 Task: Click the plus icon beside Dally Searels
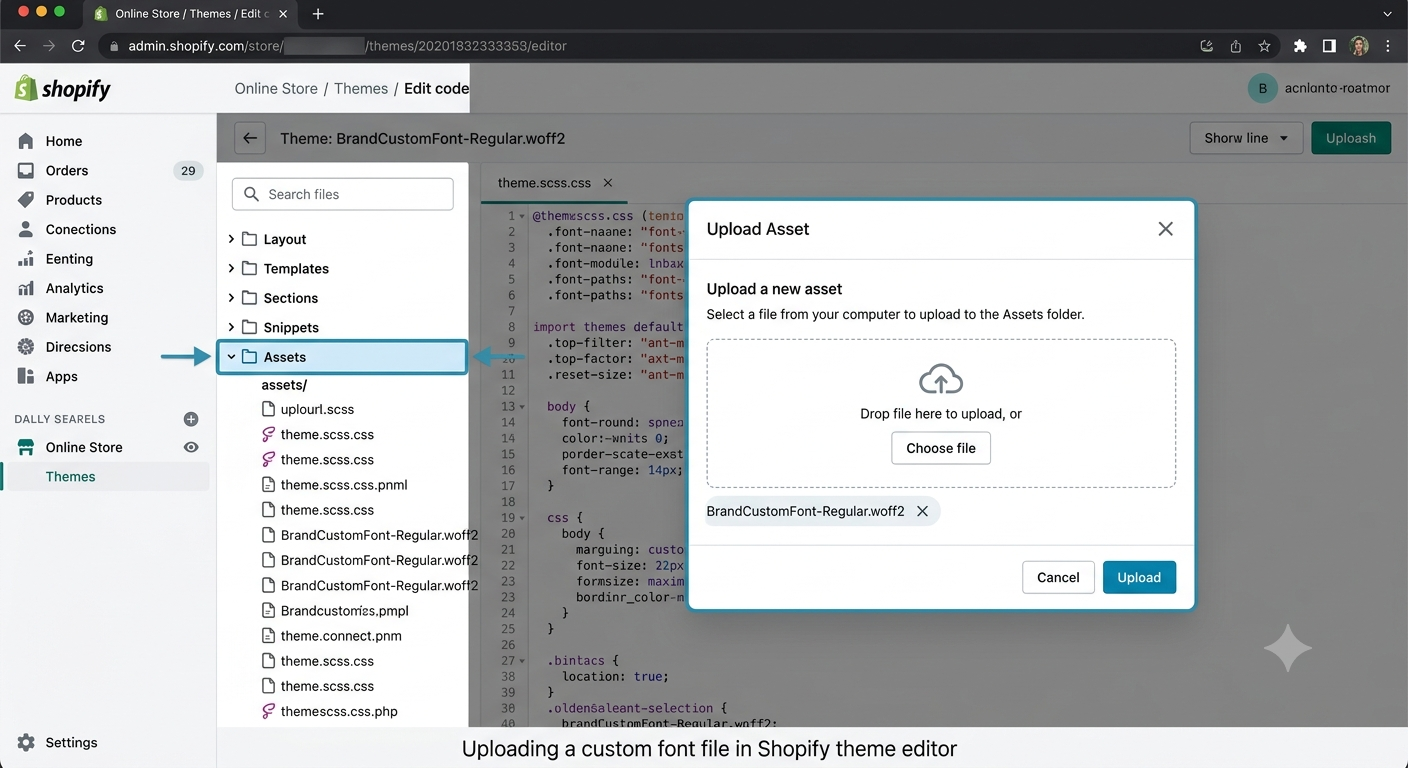191,419
